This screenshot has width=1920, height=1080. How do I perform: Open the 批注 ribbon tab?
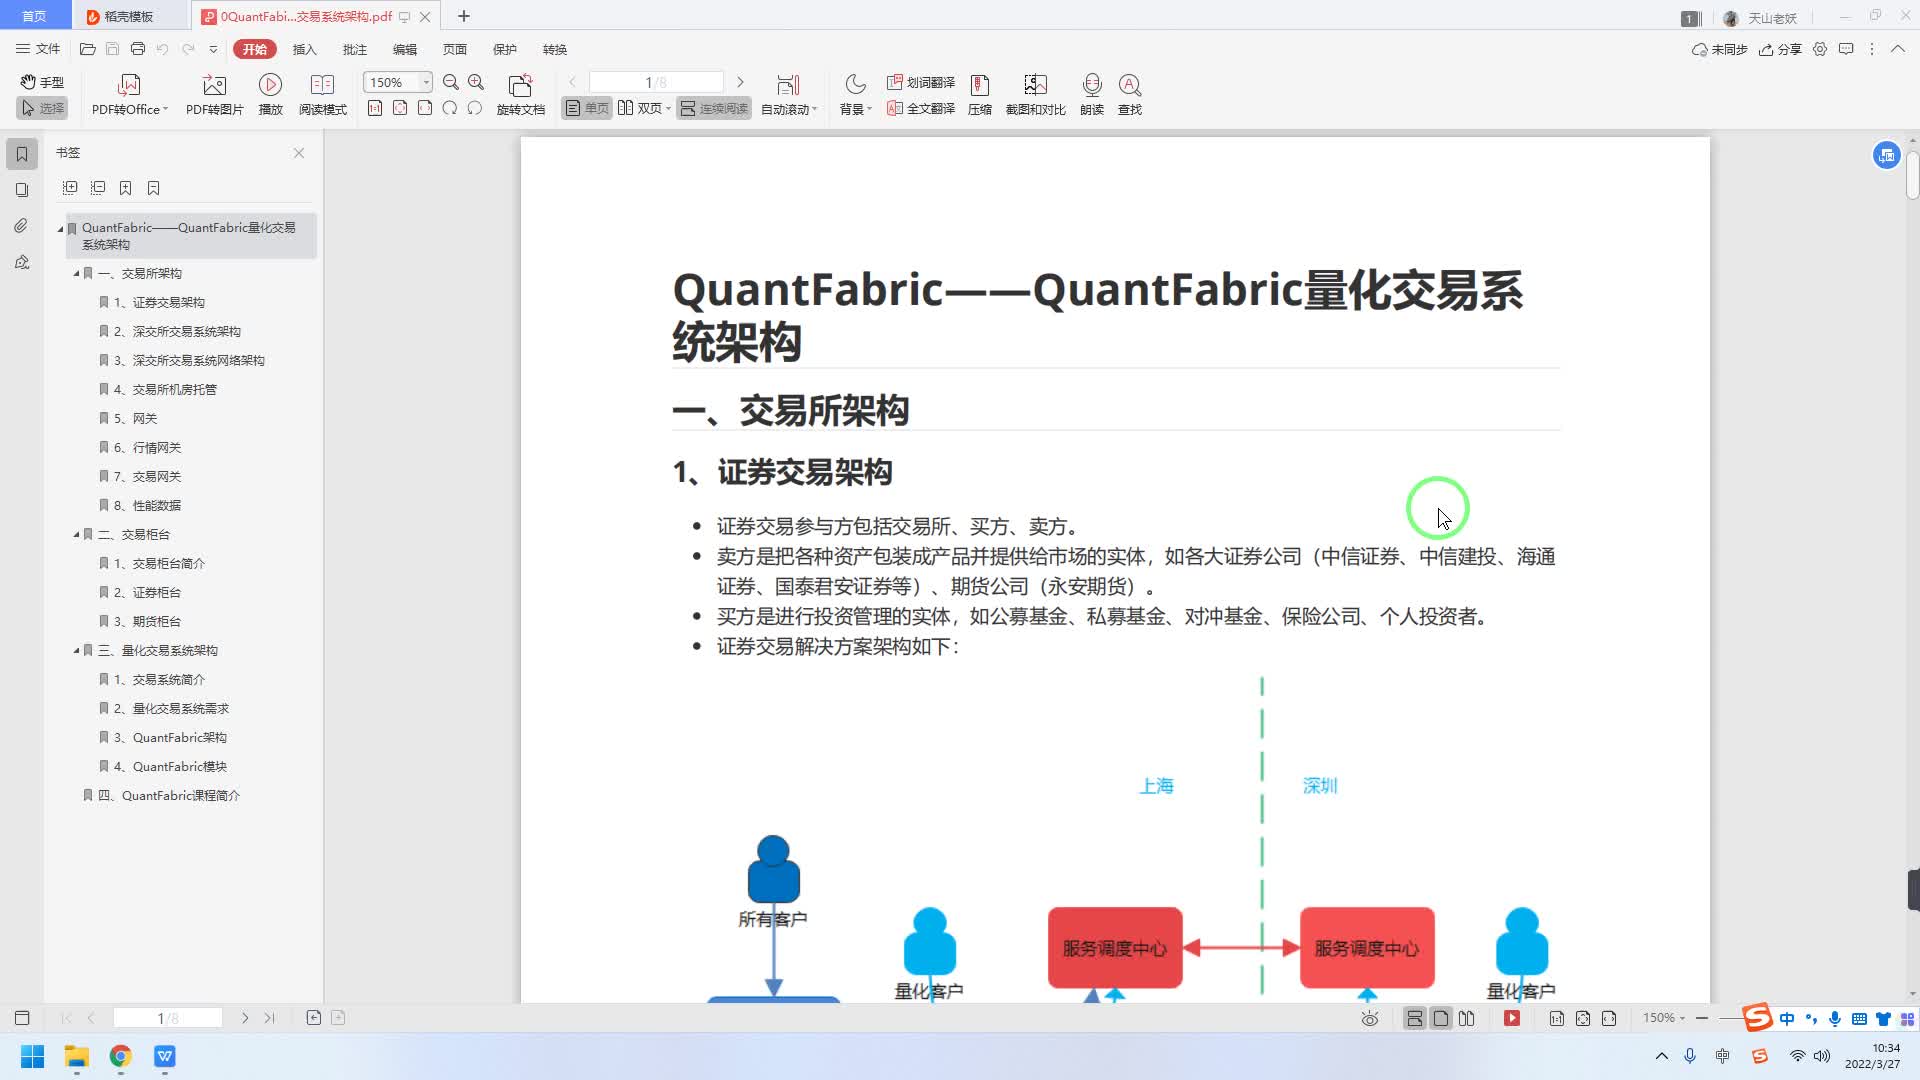pyautogui.click(x=354, y=49)
